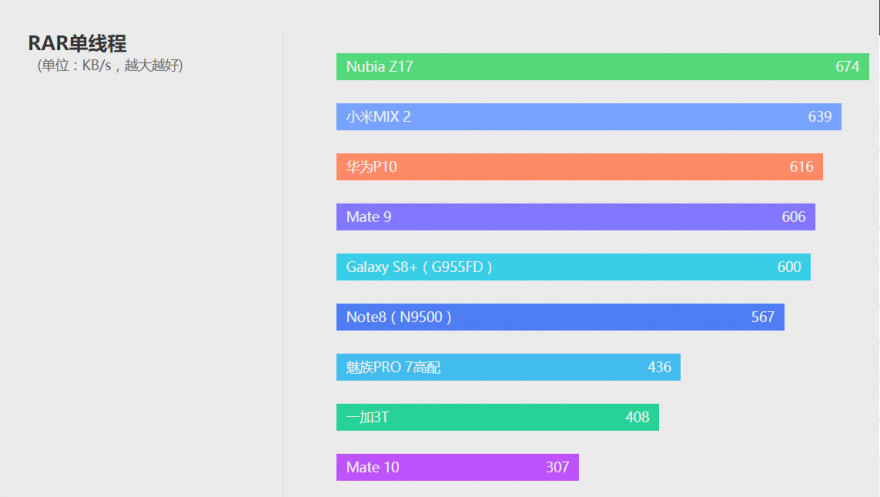Click the 魅族PRO 7高配 bar label
Viewport: 880px width, 497px height.
point(393,367)
